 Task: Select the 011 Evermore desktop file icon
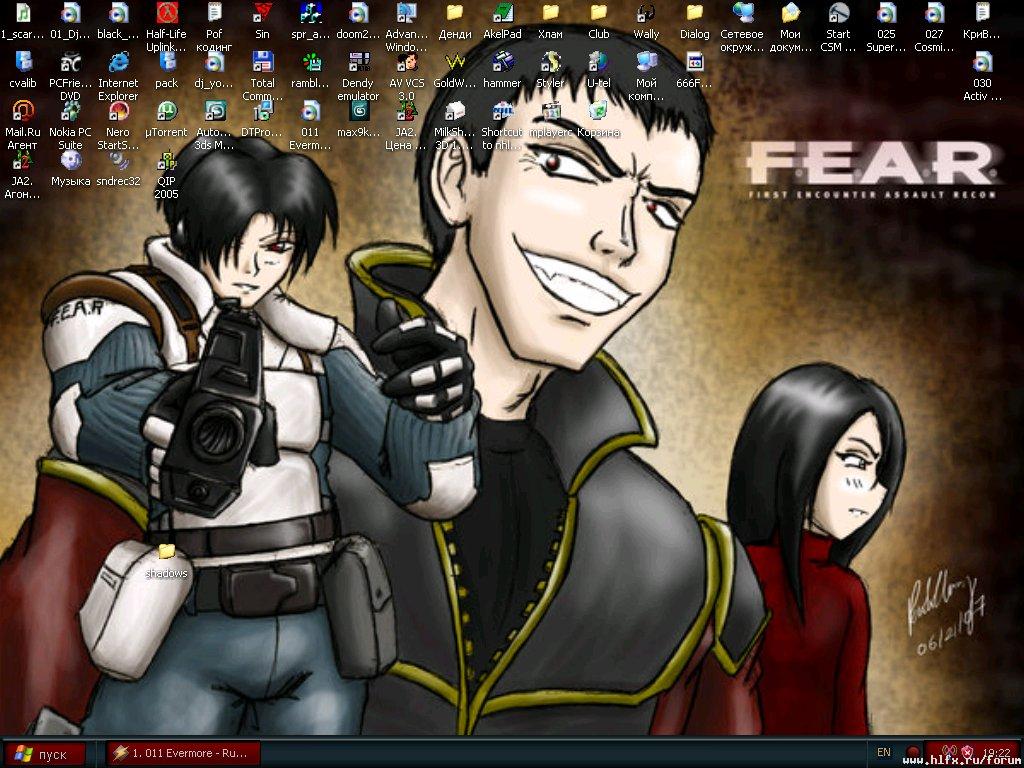point(311,110)
